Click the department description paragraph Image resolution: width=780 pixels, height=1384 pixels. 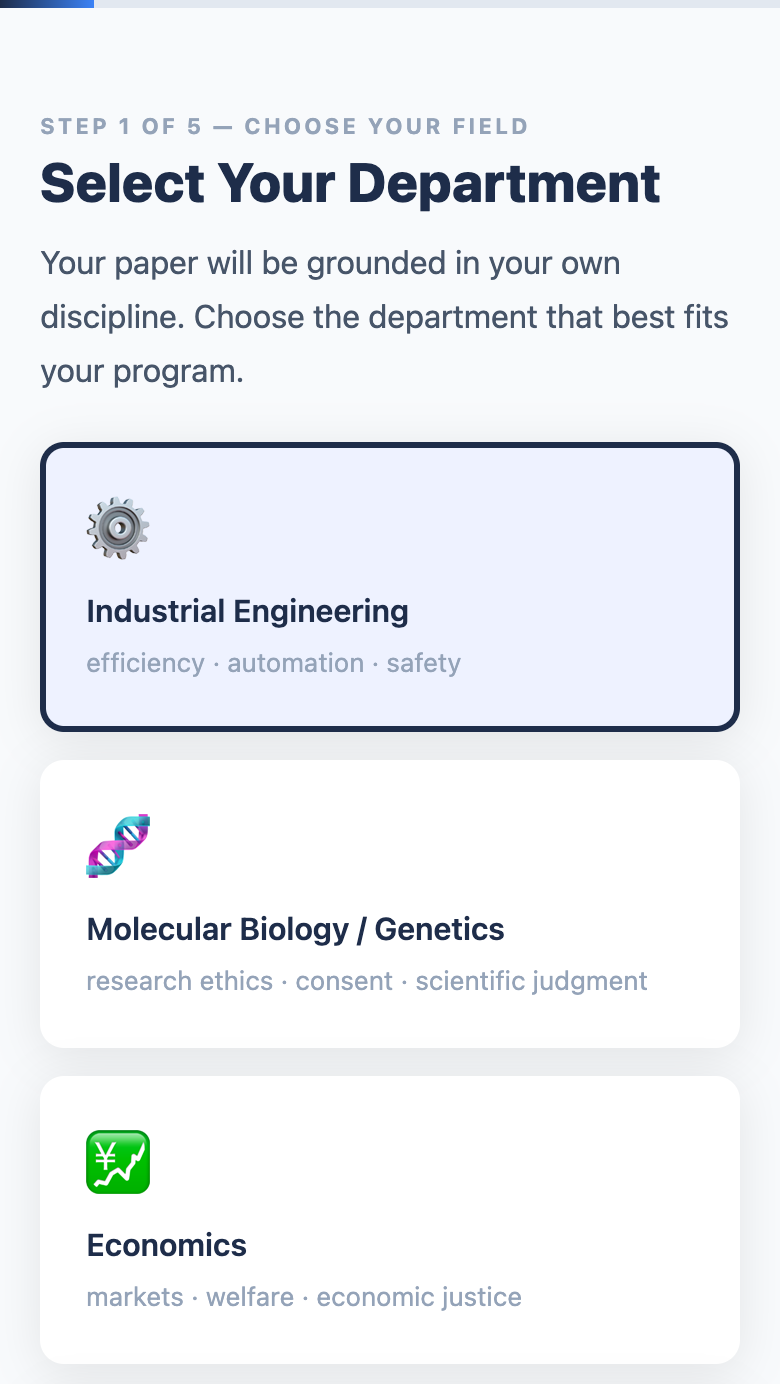pyautogui.click(x=384, y=318)
